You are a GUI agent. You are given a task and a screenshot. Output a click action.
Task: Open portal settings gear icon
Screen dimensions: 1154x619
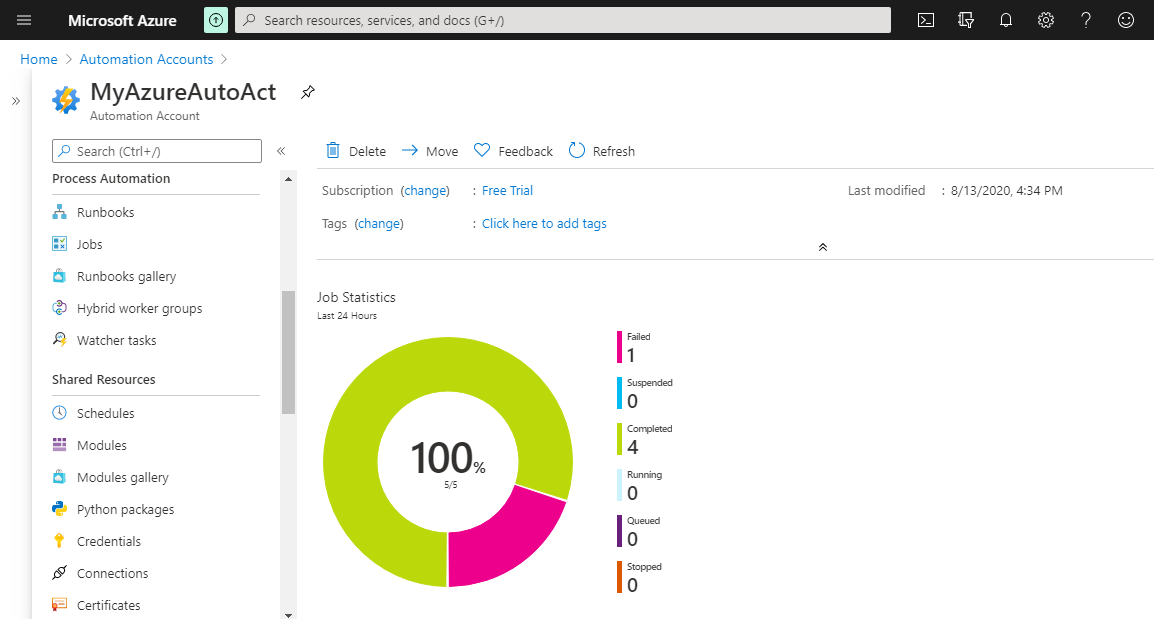click(x=1046, y=20)
